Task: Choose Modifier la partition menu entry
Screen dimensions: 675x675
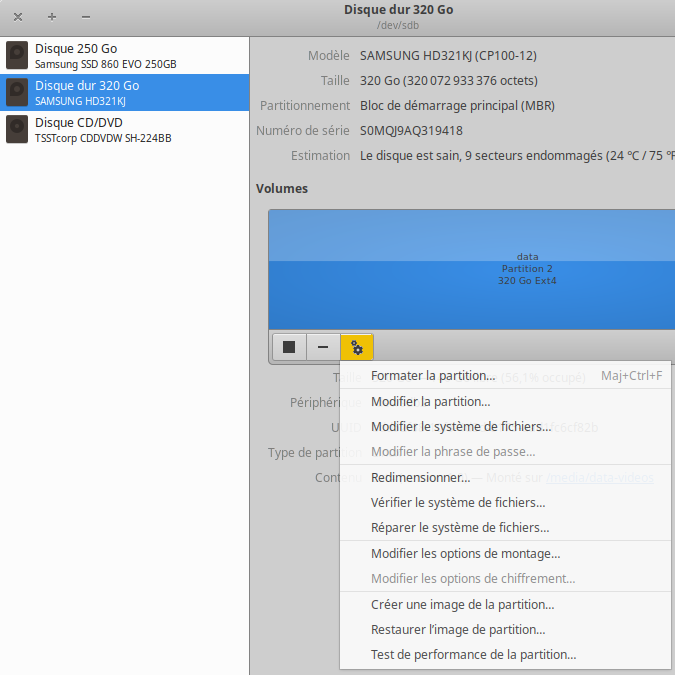Action: pos(505,402)
